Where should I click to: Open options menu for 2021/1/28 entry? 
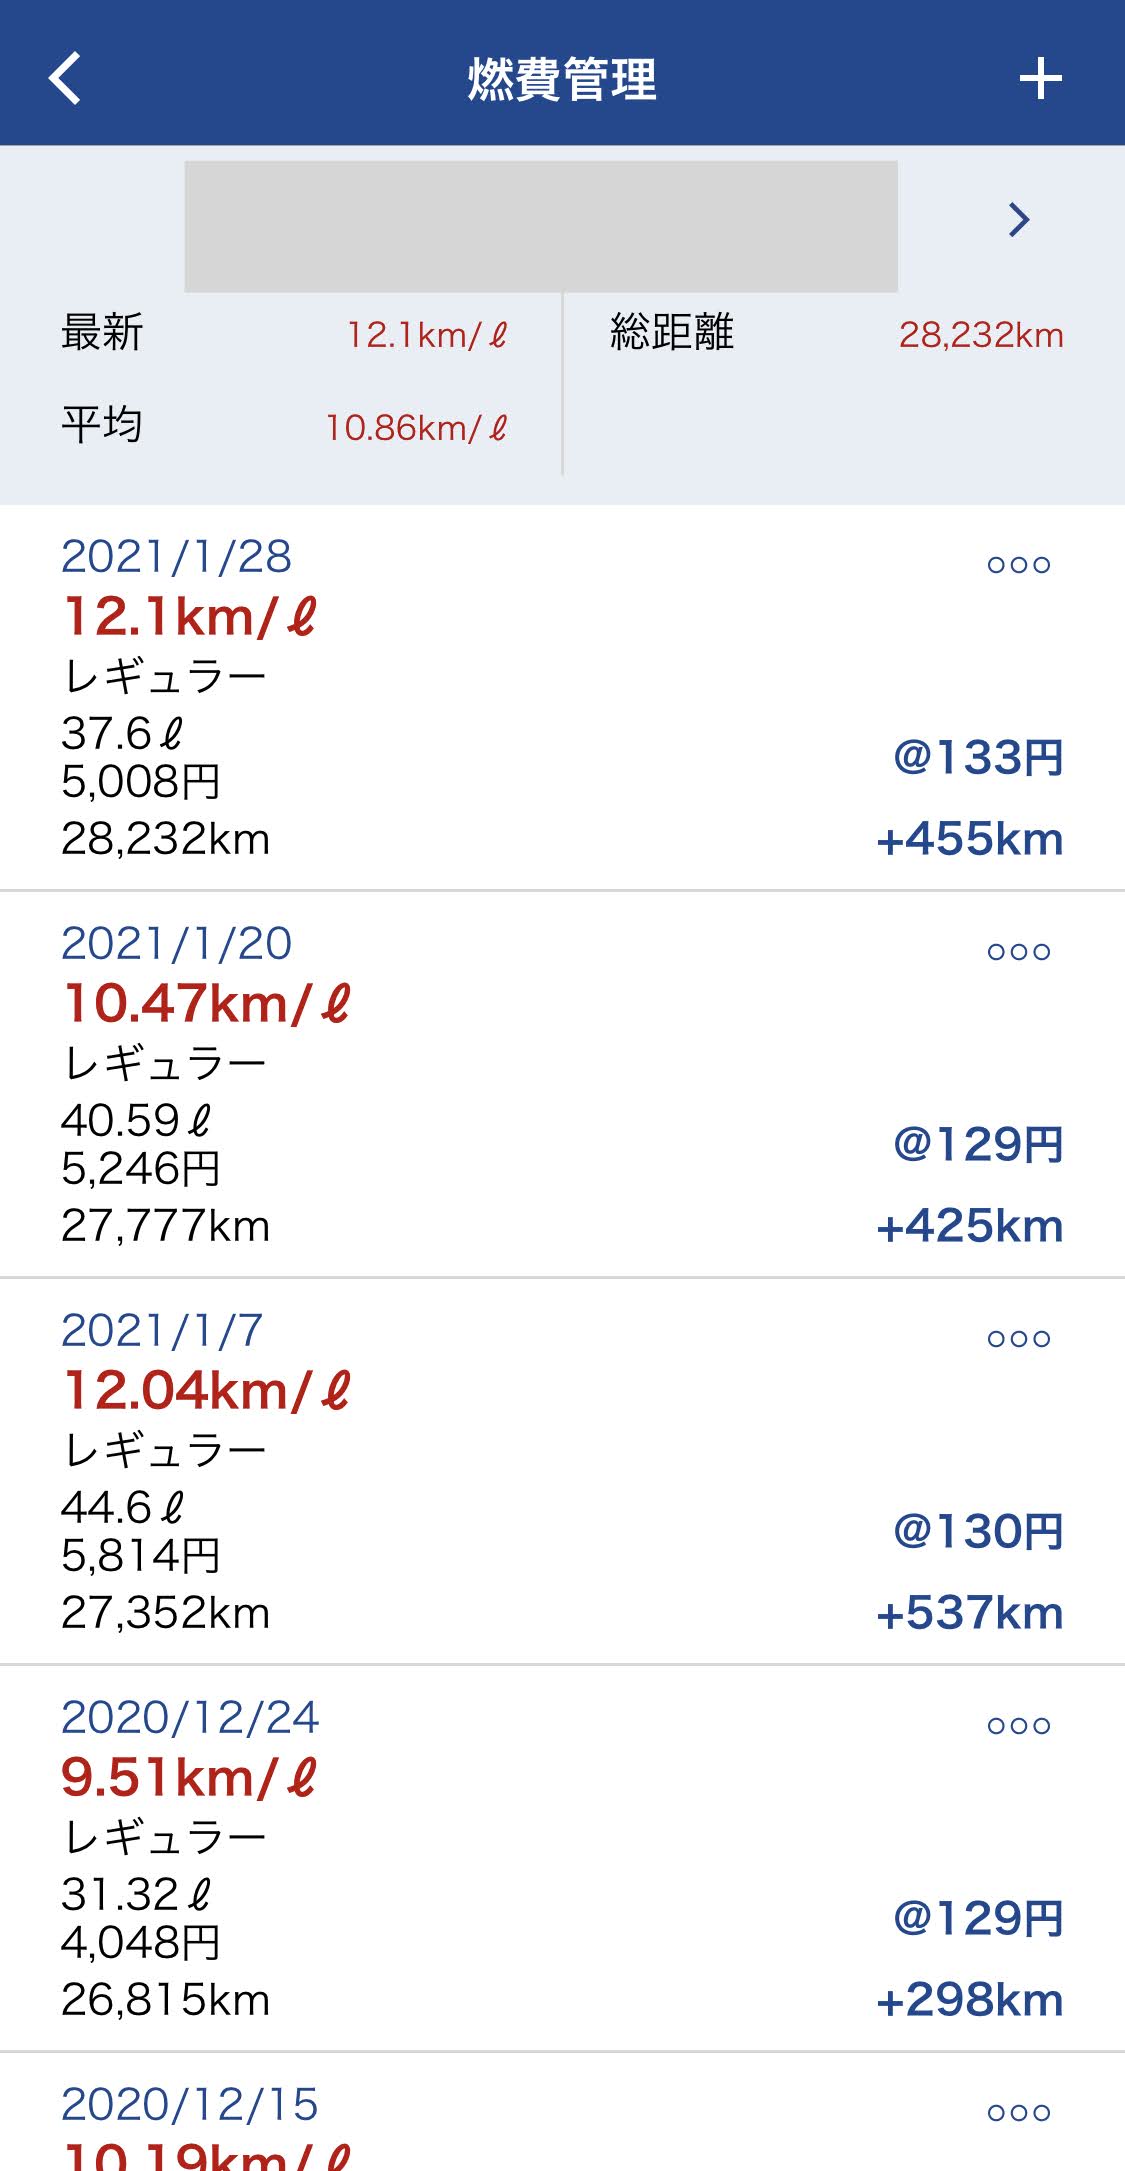(x=1018, y=565)
